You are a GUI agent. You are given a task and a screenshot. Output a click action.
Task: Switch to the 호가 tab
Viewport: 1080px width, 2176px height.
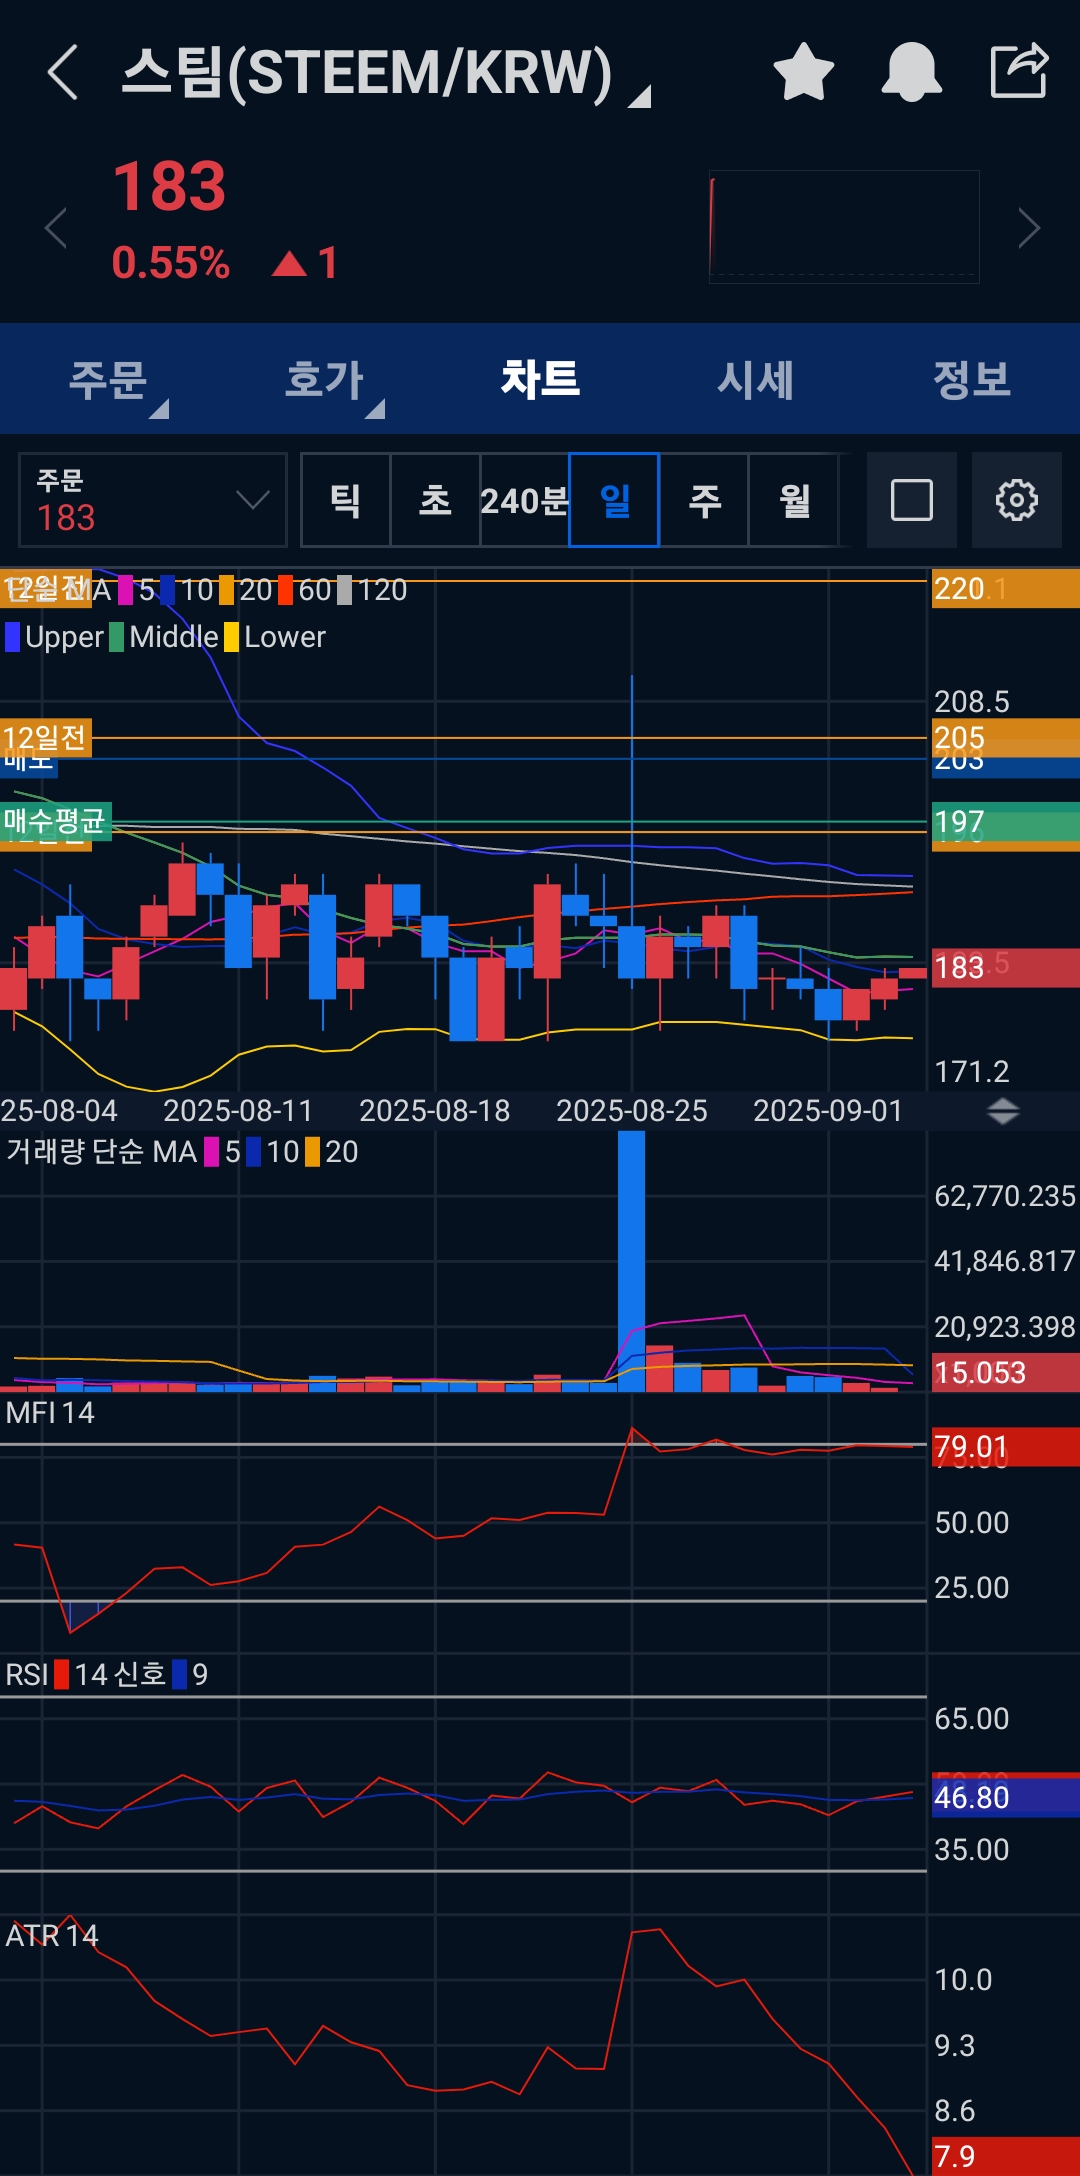(x=324, y=380)
